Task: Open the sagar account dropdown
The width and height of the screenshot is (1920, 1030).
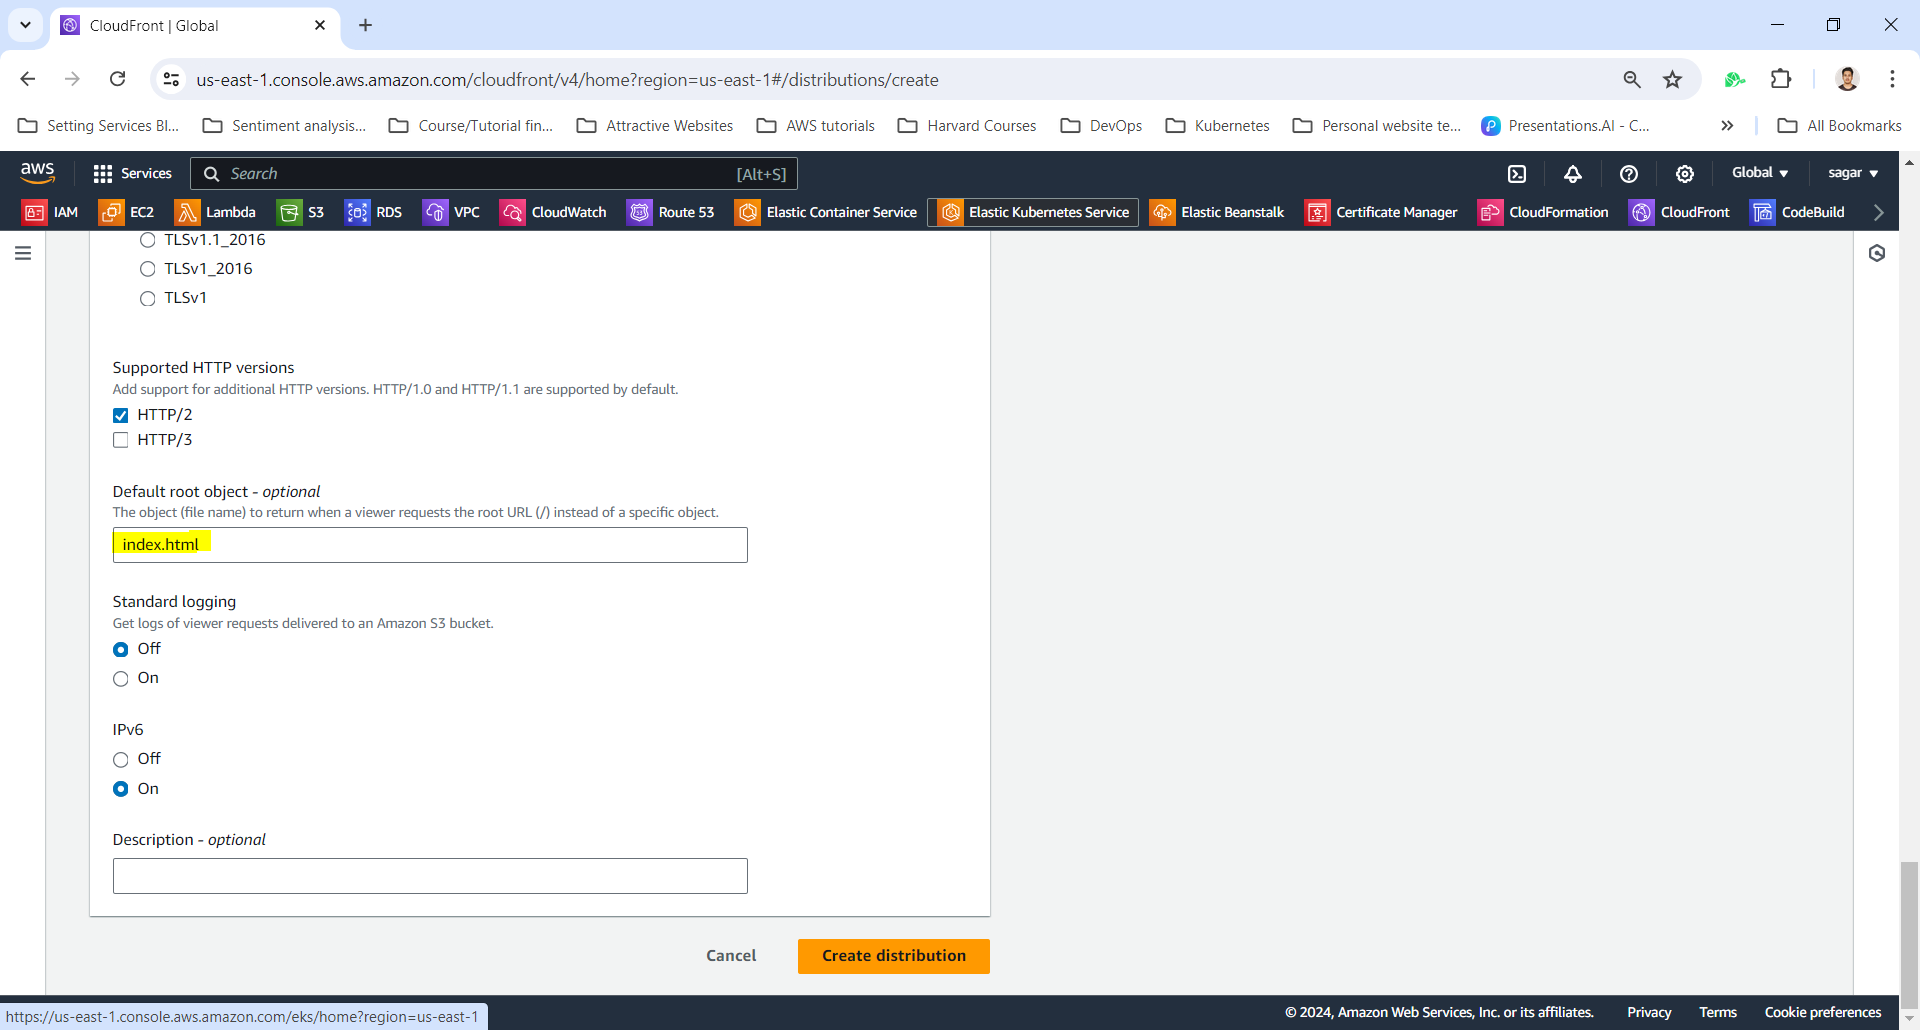Action: coord(1852,173)
